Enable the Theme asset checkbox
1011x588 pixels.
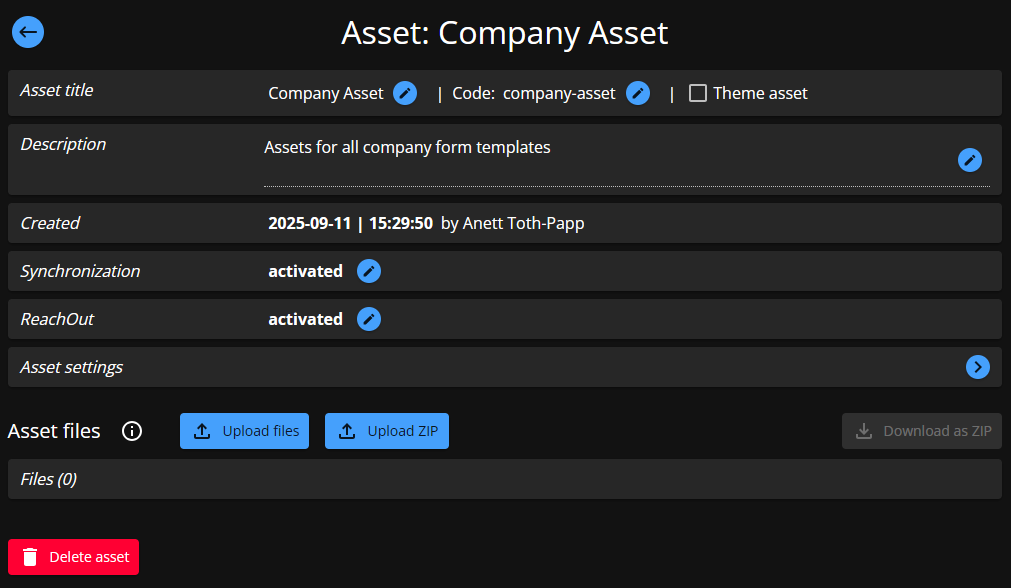pyautogui.click(x=698, y=93)
